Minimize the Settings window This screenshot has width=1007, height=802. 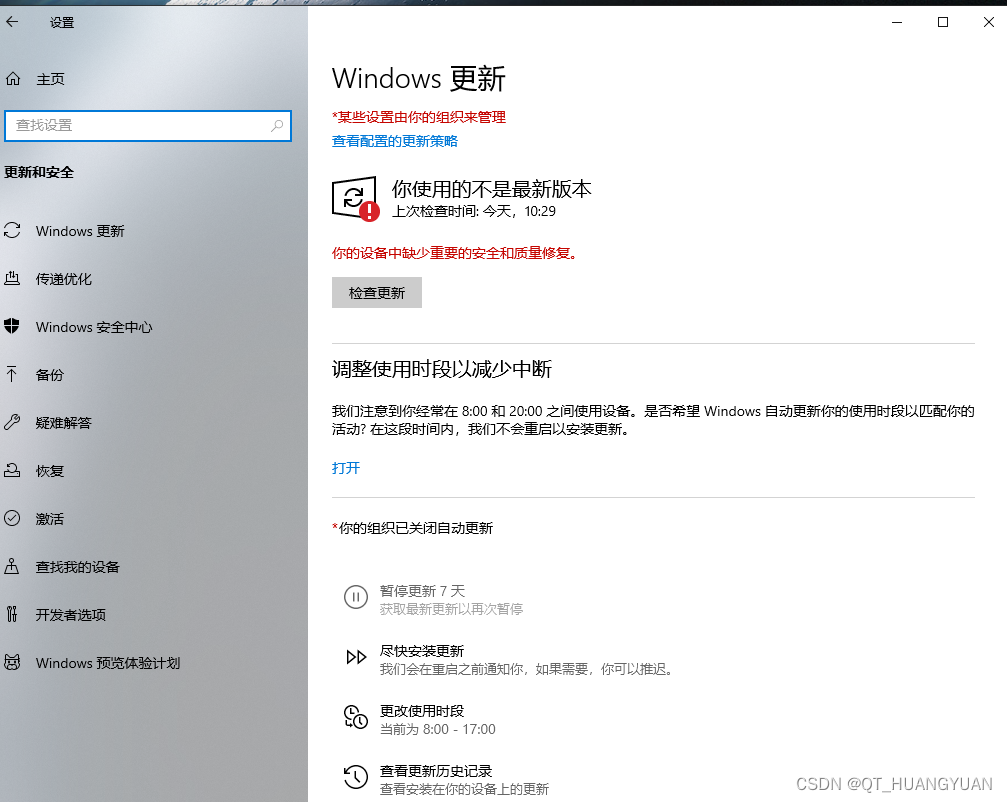tap(897, 22)
